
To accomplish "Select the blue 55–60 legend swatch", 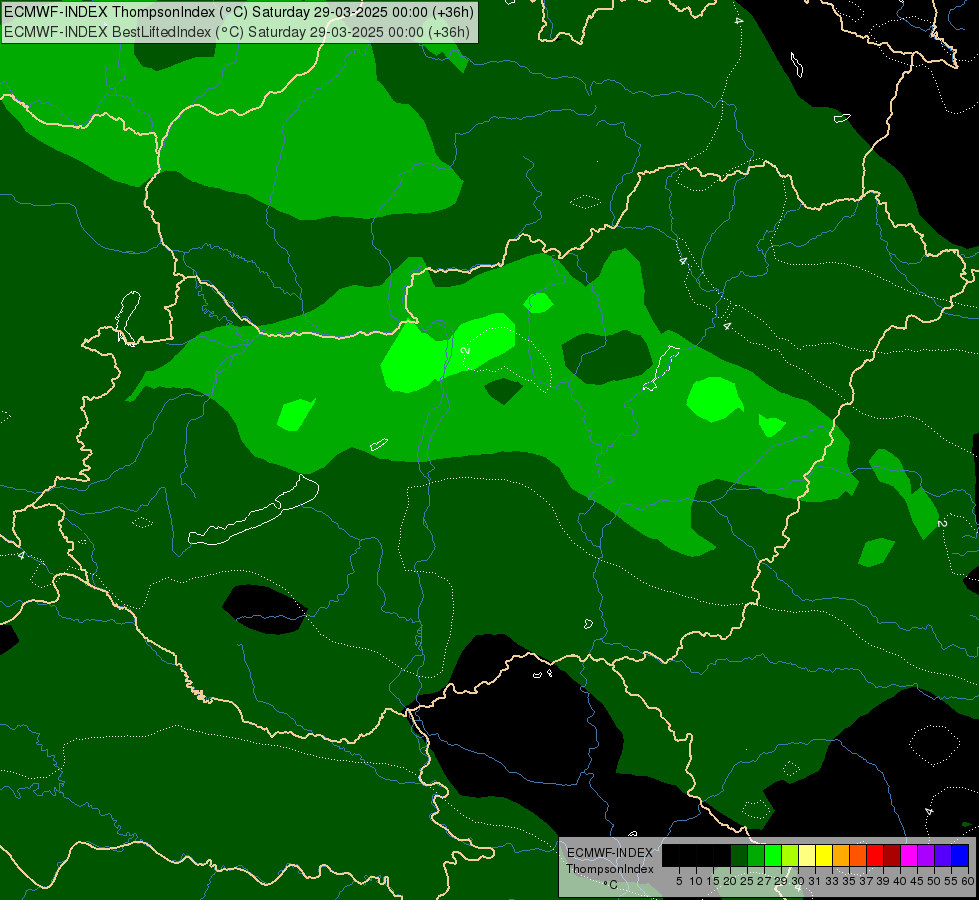I will tap(960, 855).
